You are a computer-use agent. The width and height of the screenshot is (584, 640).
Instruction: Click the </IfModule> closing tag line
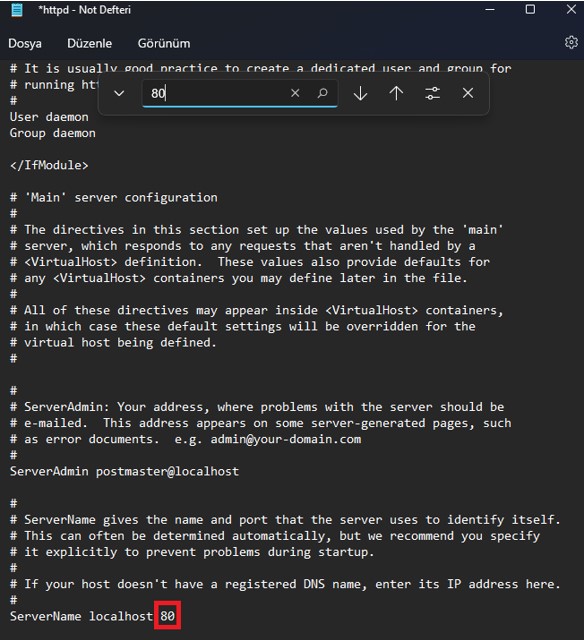[49, 165]
